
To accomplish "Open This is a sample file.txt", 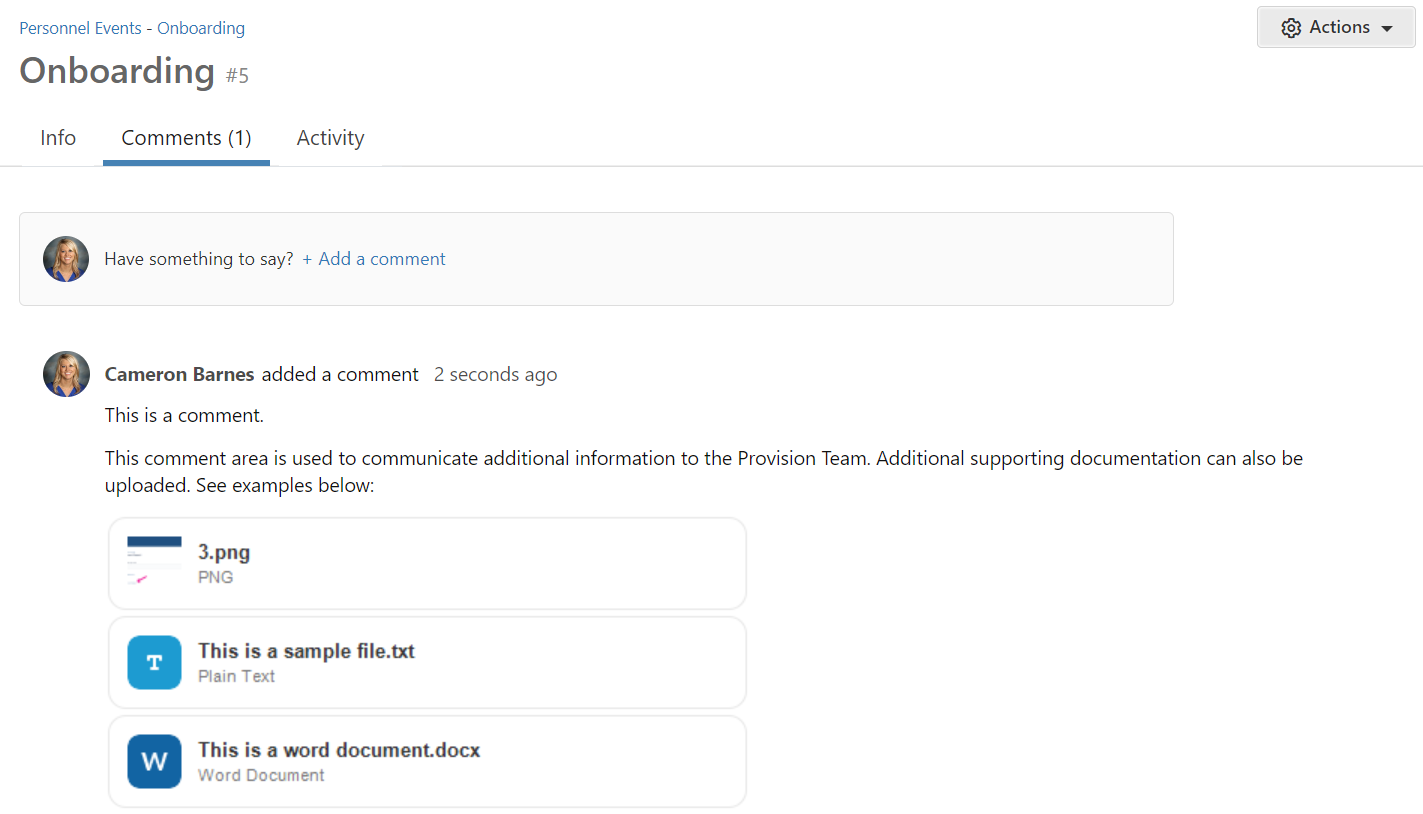I will 306,651.
